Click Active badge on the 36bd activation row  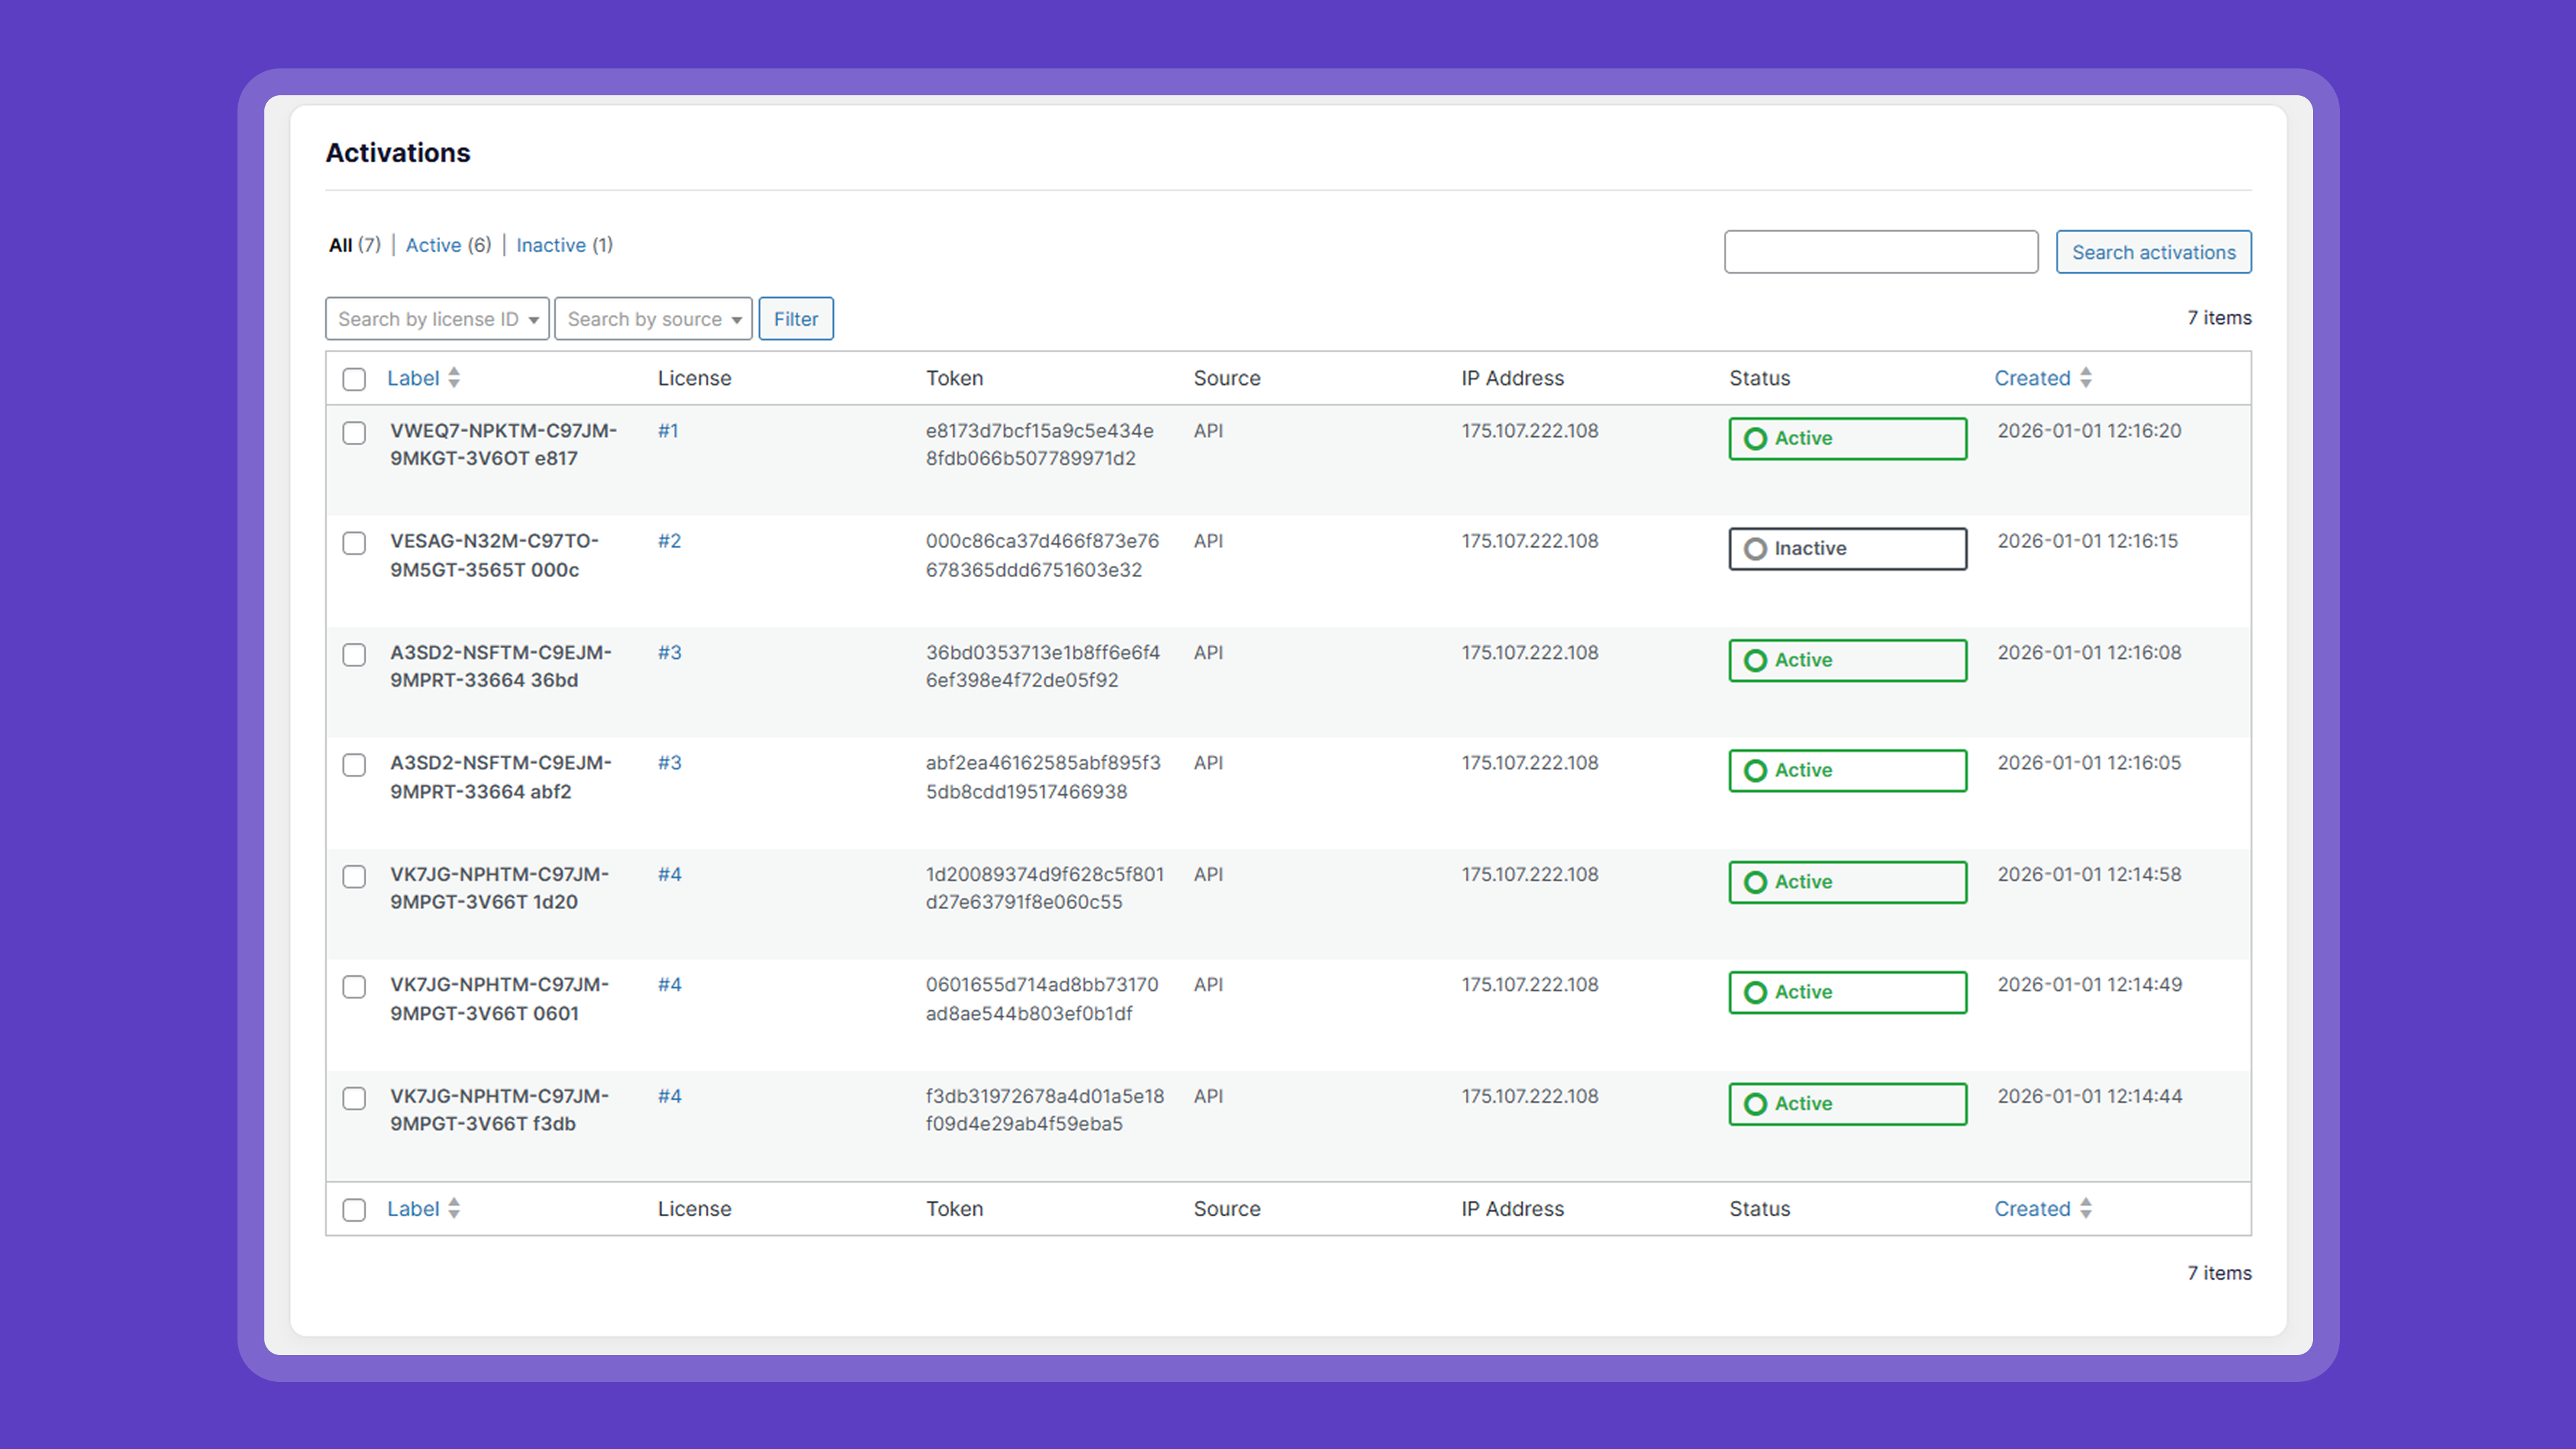coord(1846,661)
